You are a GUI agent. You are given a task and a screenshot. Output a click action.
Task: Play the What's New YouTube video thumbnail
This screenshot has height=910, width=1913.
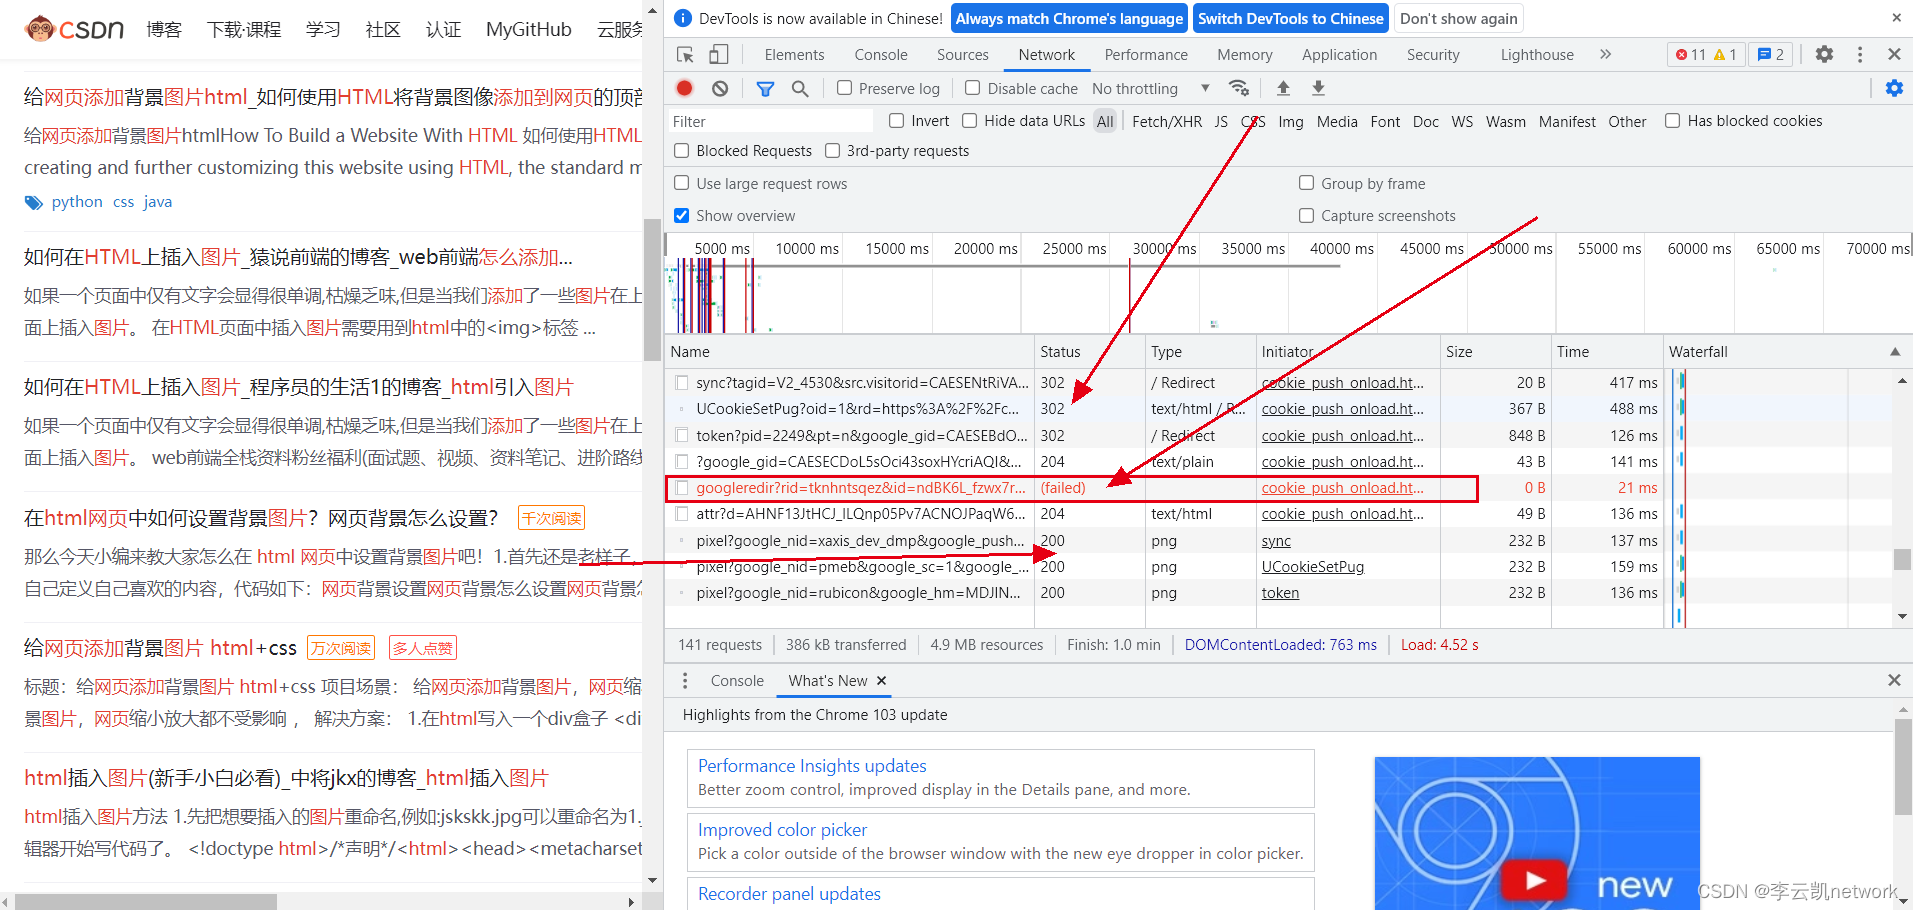(1536, 880)
